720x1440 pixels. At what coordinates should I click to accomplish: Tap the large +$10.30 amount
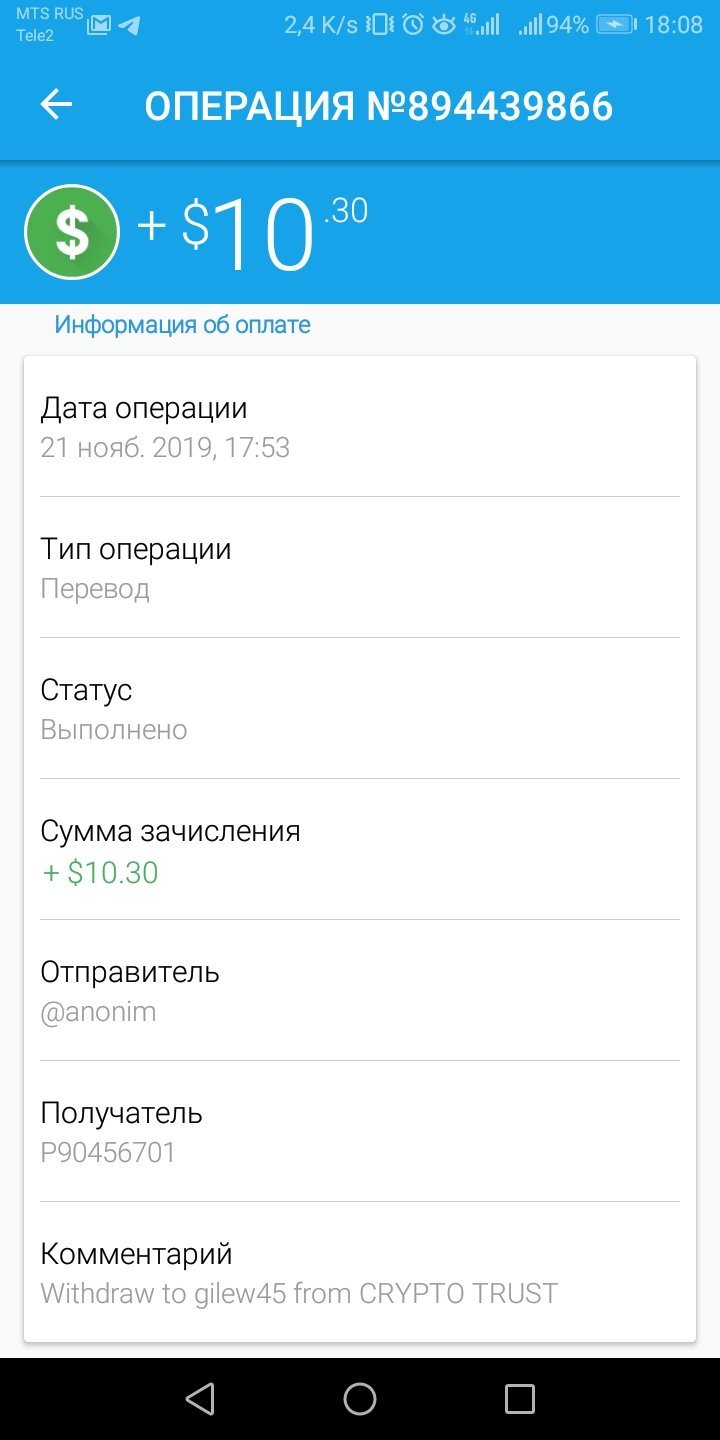(252, 232)
